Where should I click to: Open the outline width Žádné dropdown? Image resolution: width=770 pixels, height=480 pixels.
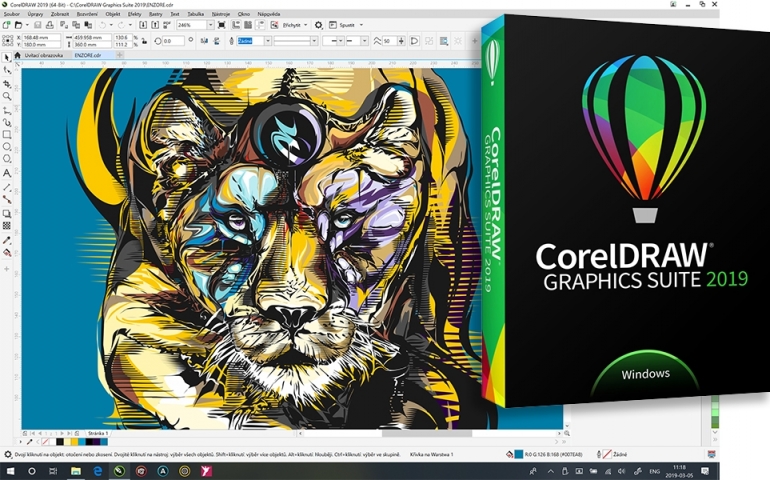[x=268, y=41]
